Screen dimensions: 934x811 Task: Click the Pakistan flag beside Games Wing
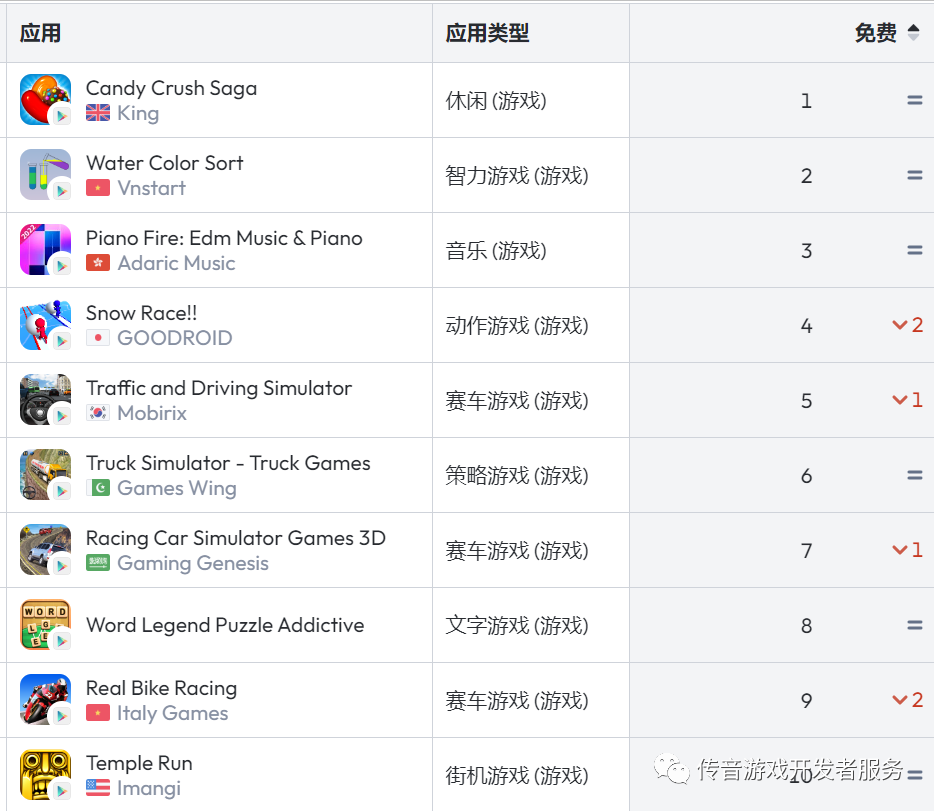98,488
